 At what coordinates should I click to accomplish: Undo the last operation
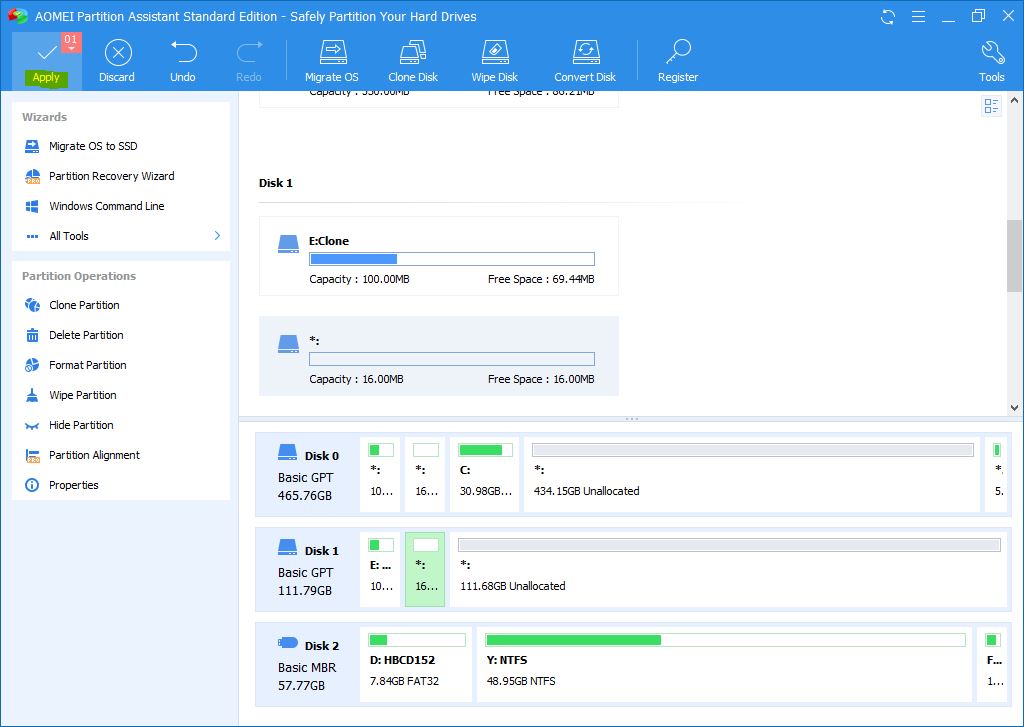pos(183,61)
